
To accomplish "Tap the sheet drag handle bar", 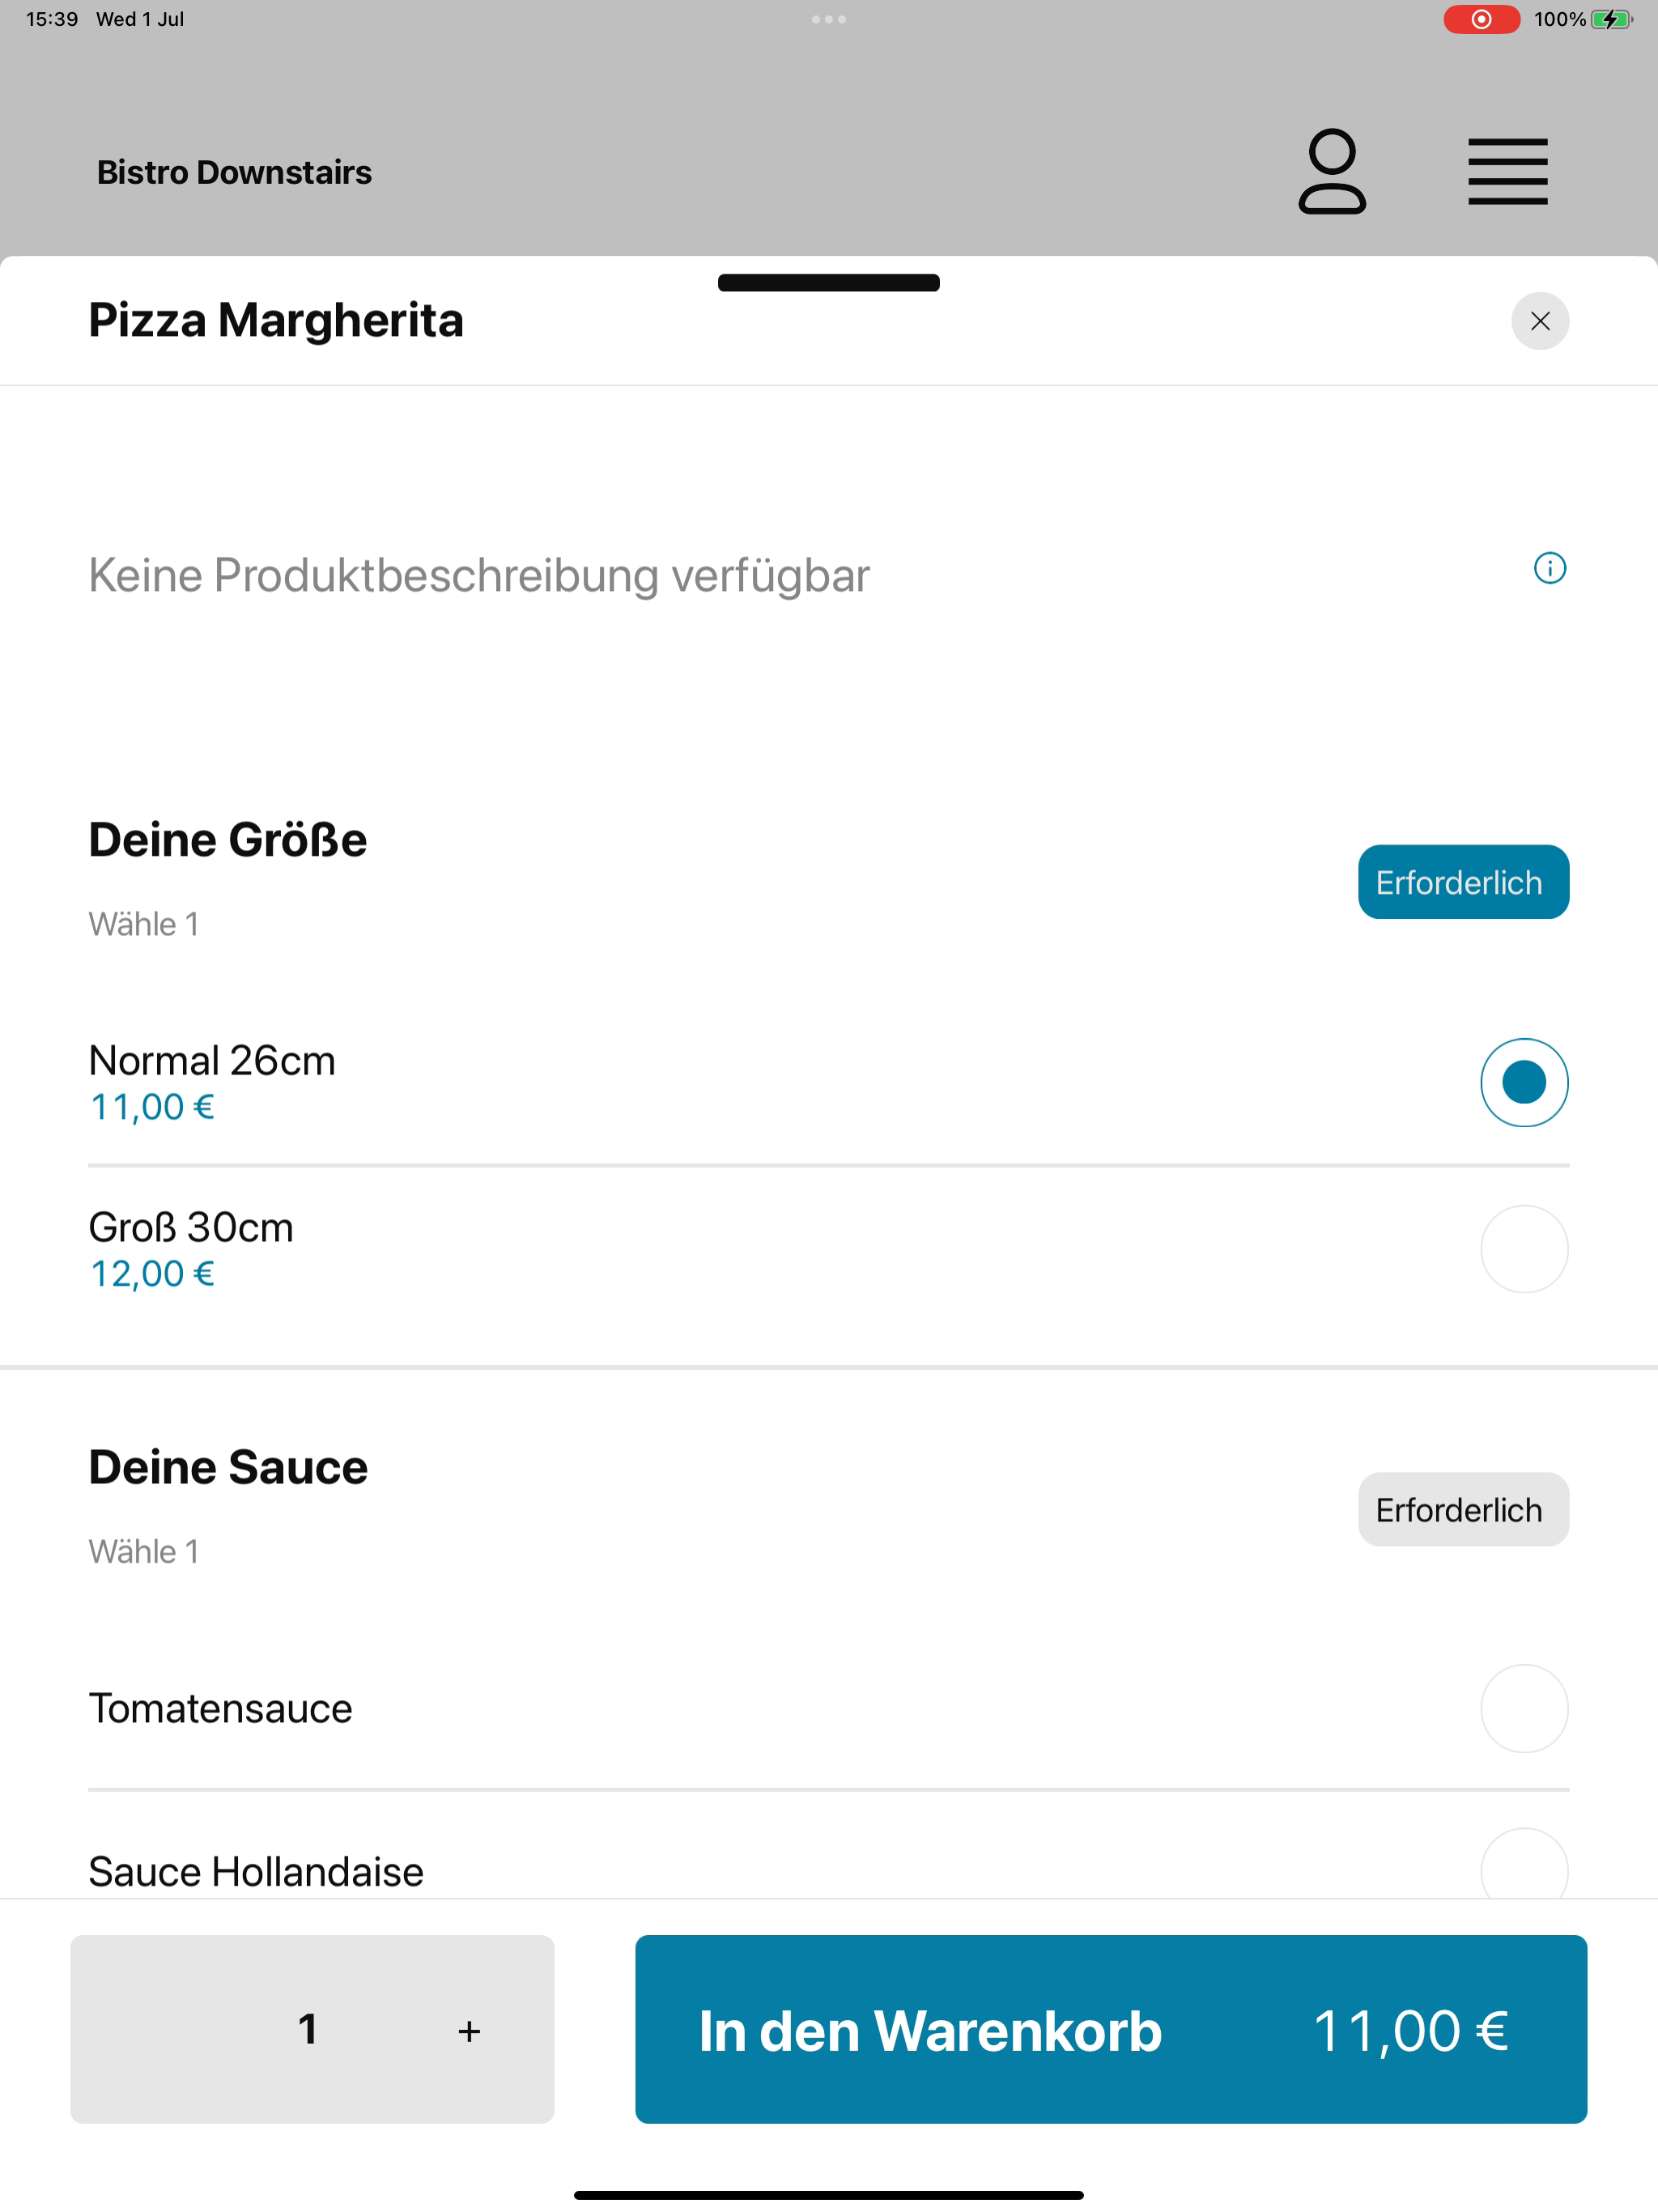I will point(829,283).
